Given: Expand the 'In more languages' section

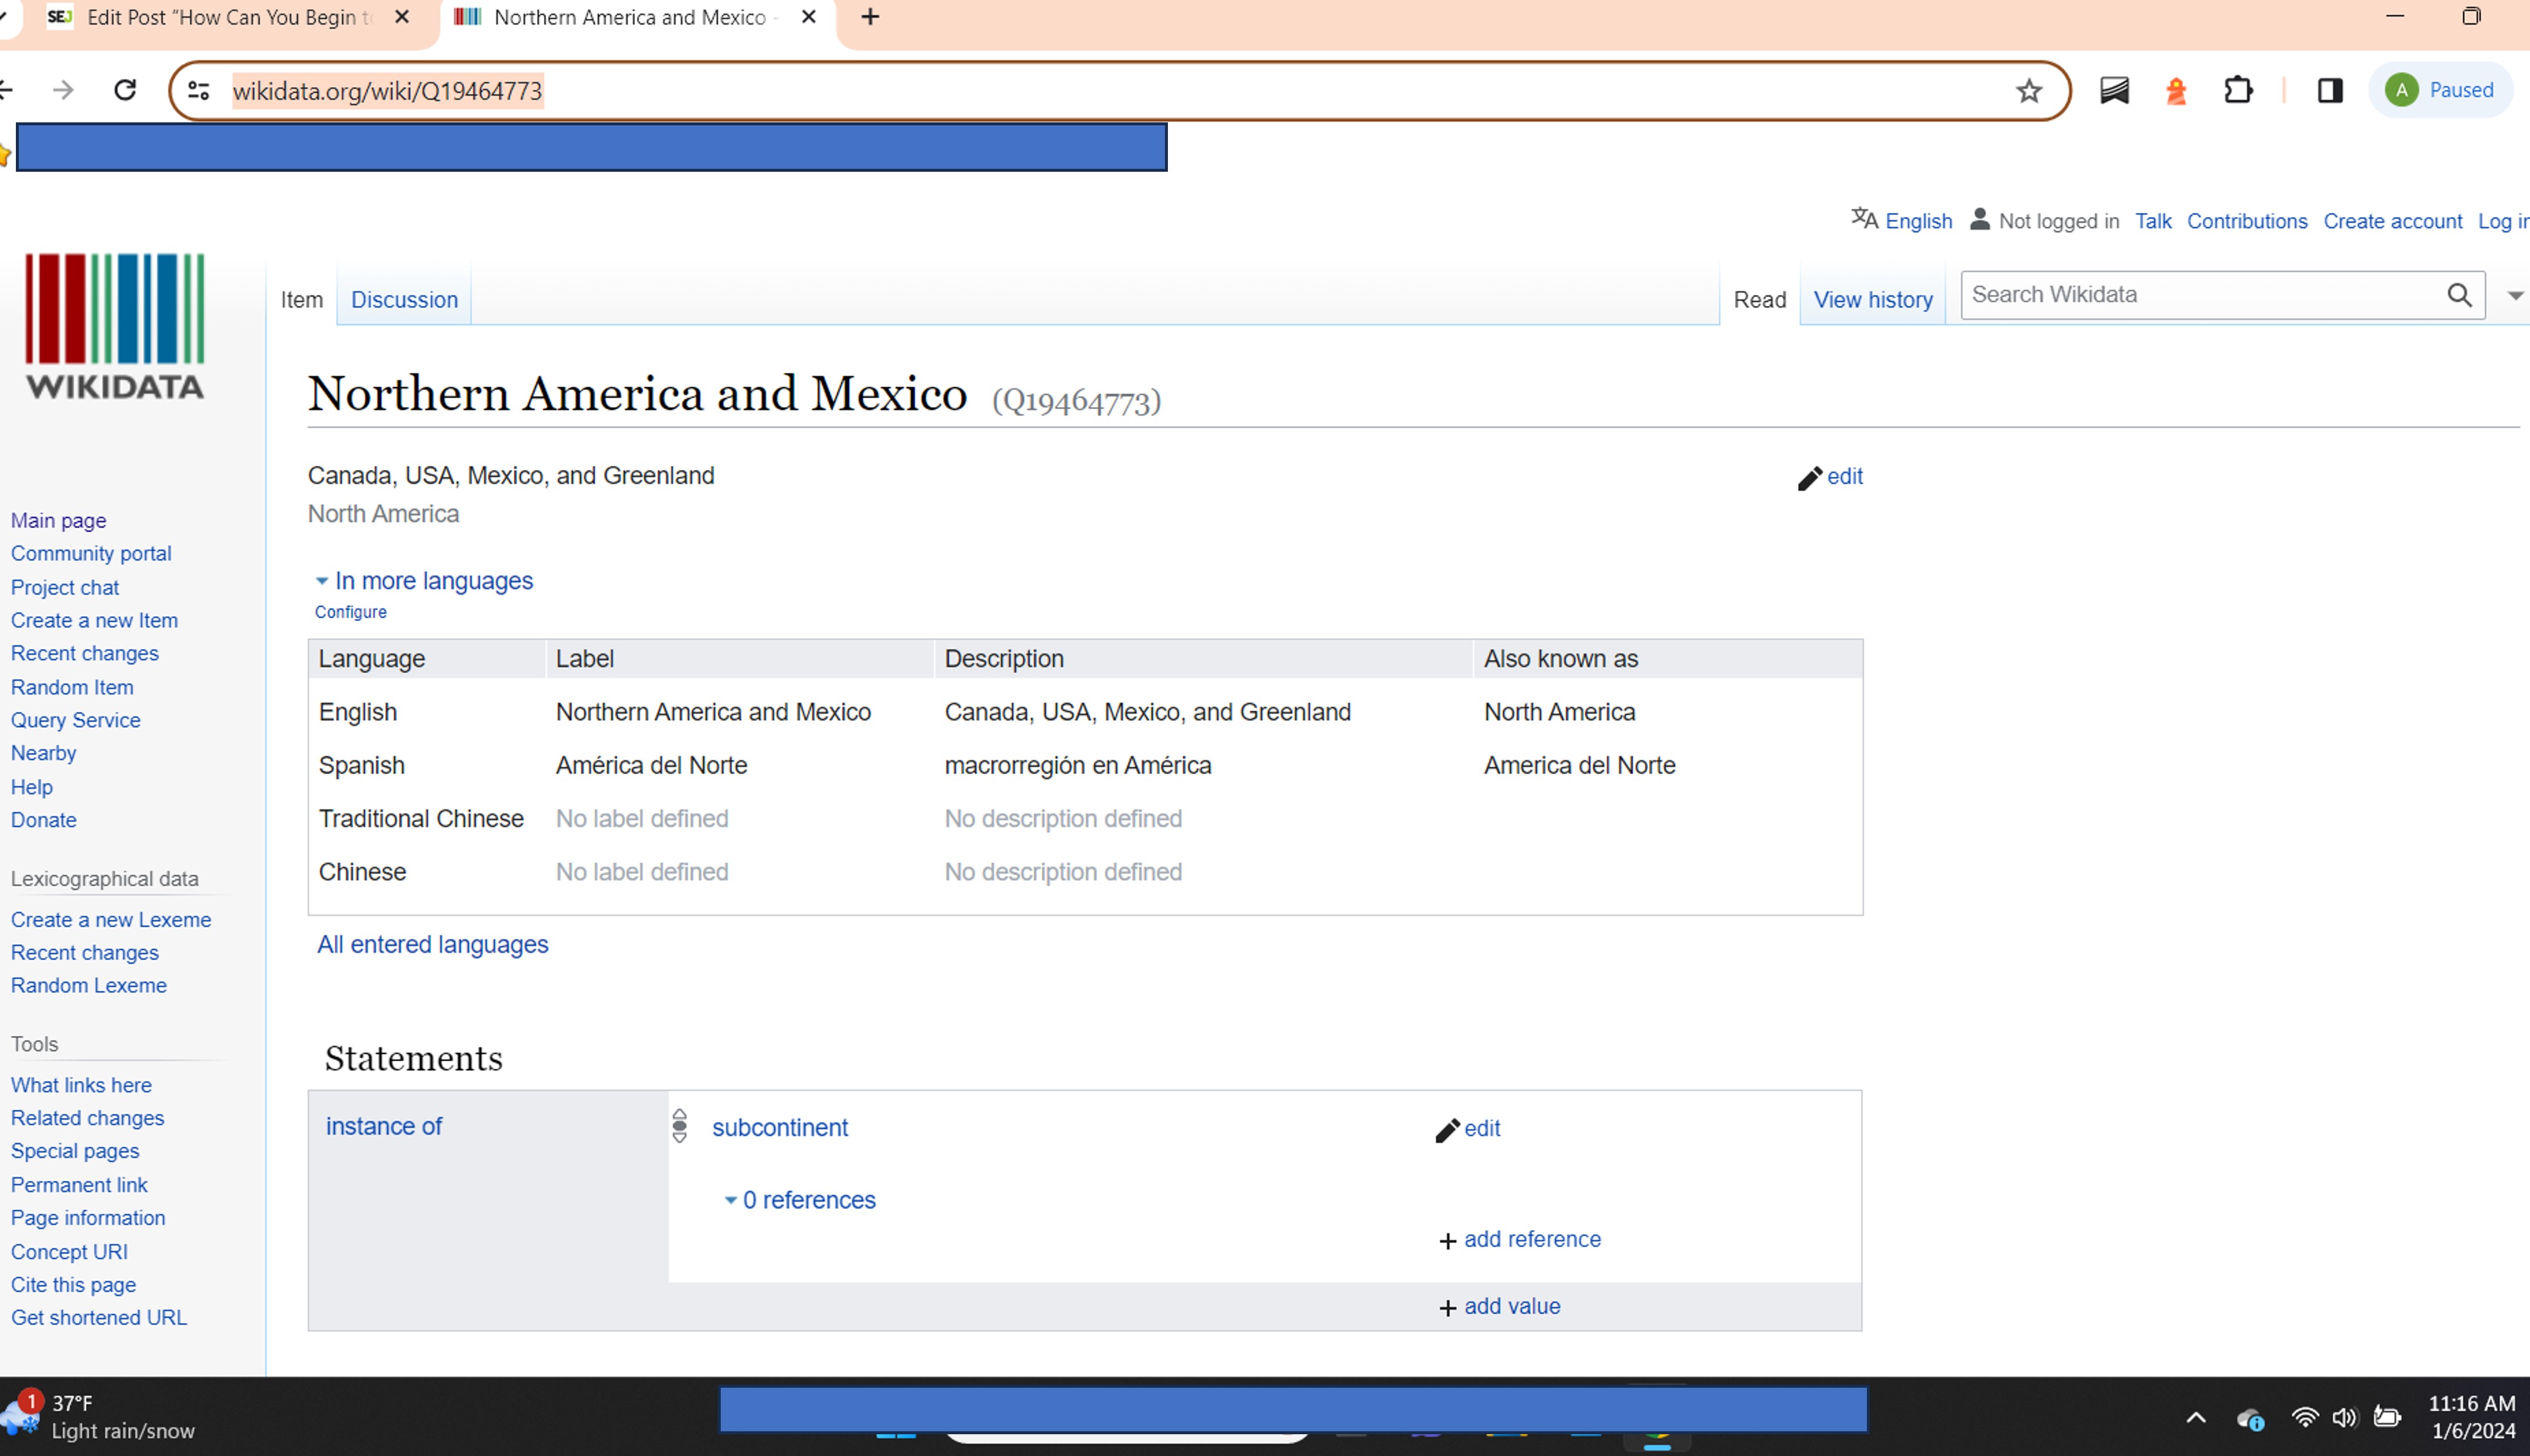Looking at the screenshot, I should pyautogui.click(x=424, y=579).
